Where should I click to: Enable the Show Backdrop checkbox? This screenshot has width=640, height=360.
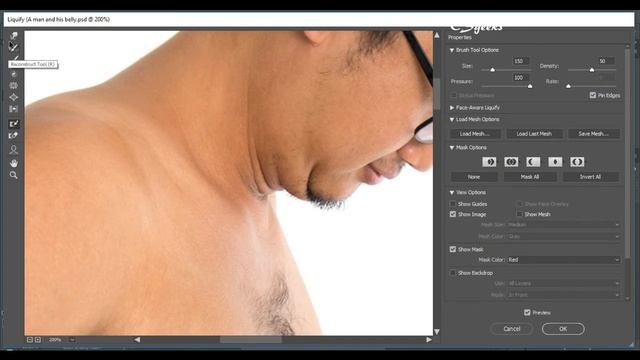click(x=453, y=273)
